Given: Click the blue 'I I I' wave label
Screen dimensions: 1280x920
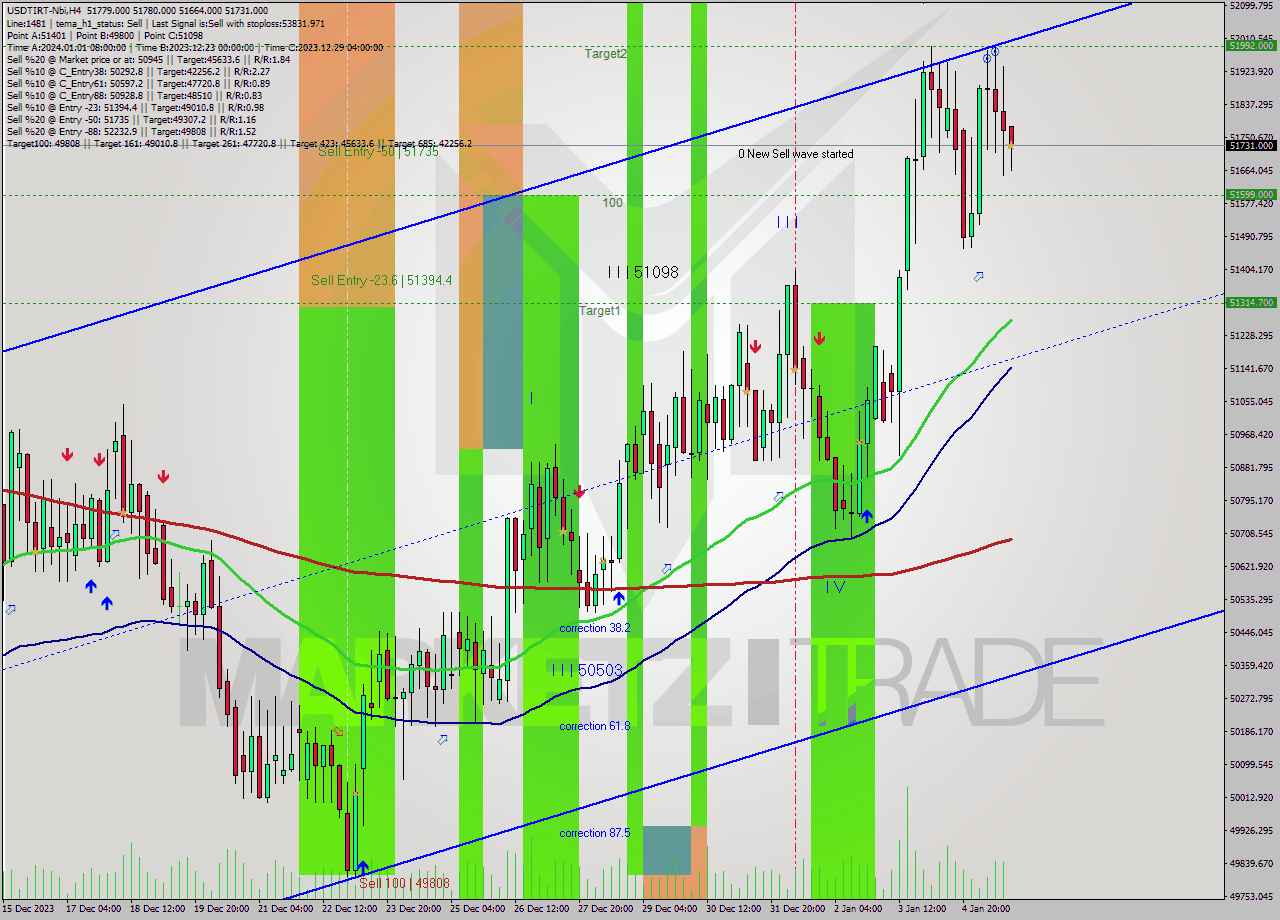Looking at the screenshot, I should (788, 222).
